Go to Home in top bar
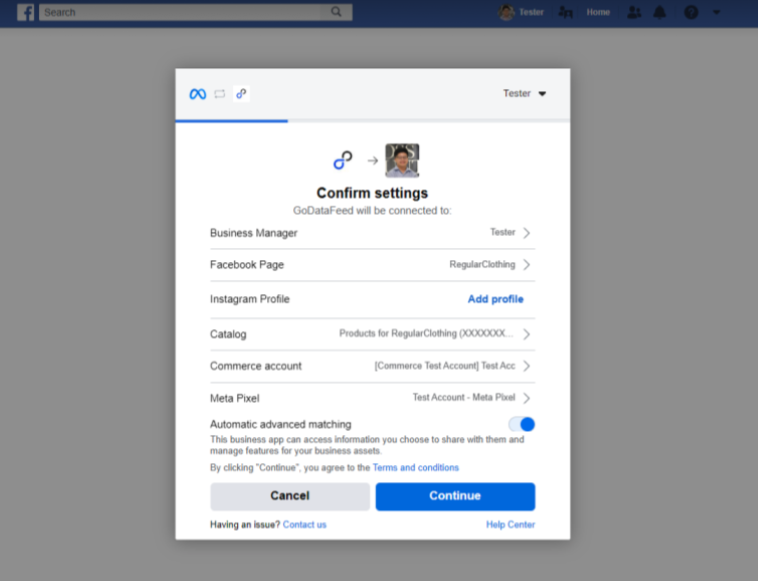758x581 pixels. click(598, 12)
